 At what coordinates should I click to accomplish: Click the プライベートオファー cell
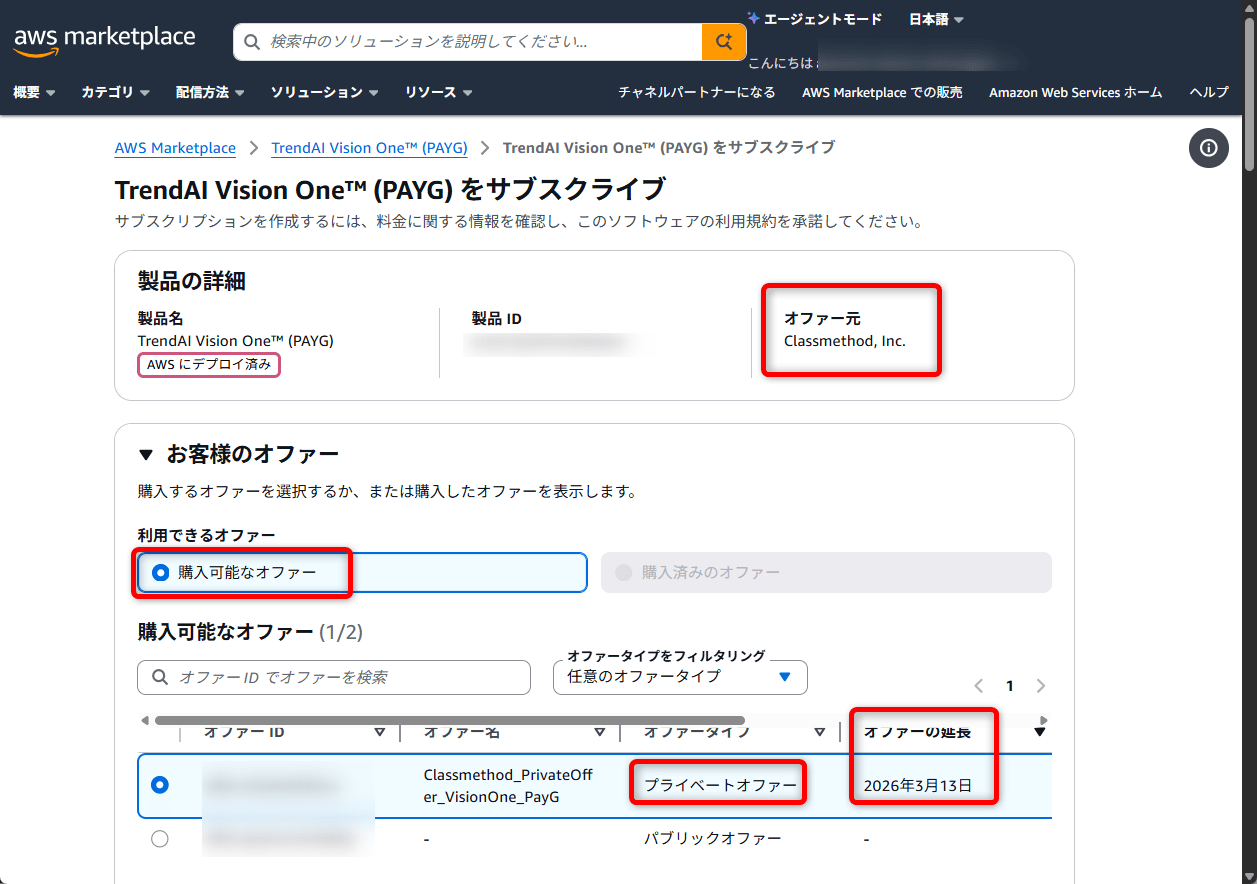click(x=720, y=786)
